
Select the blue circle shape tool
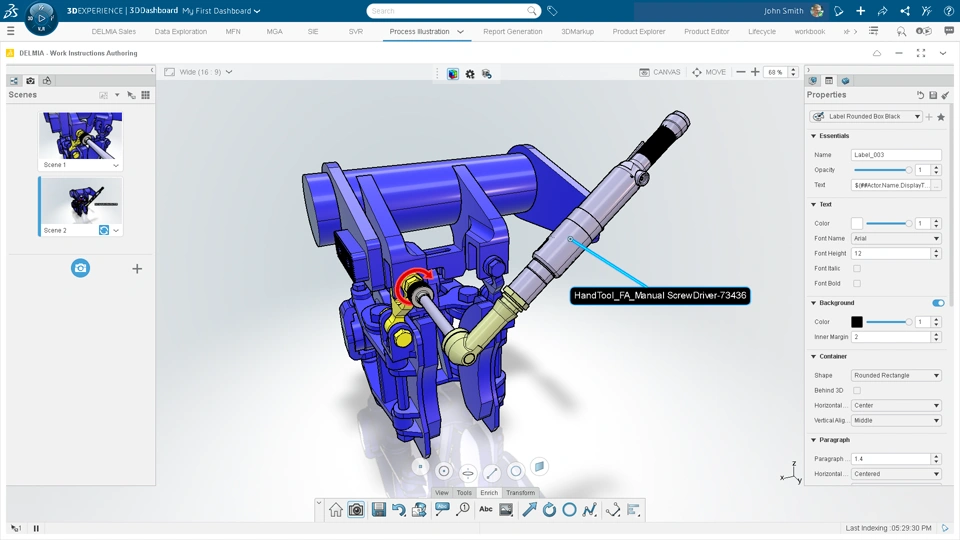(x=569, y=509)
